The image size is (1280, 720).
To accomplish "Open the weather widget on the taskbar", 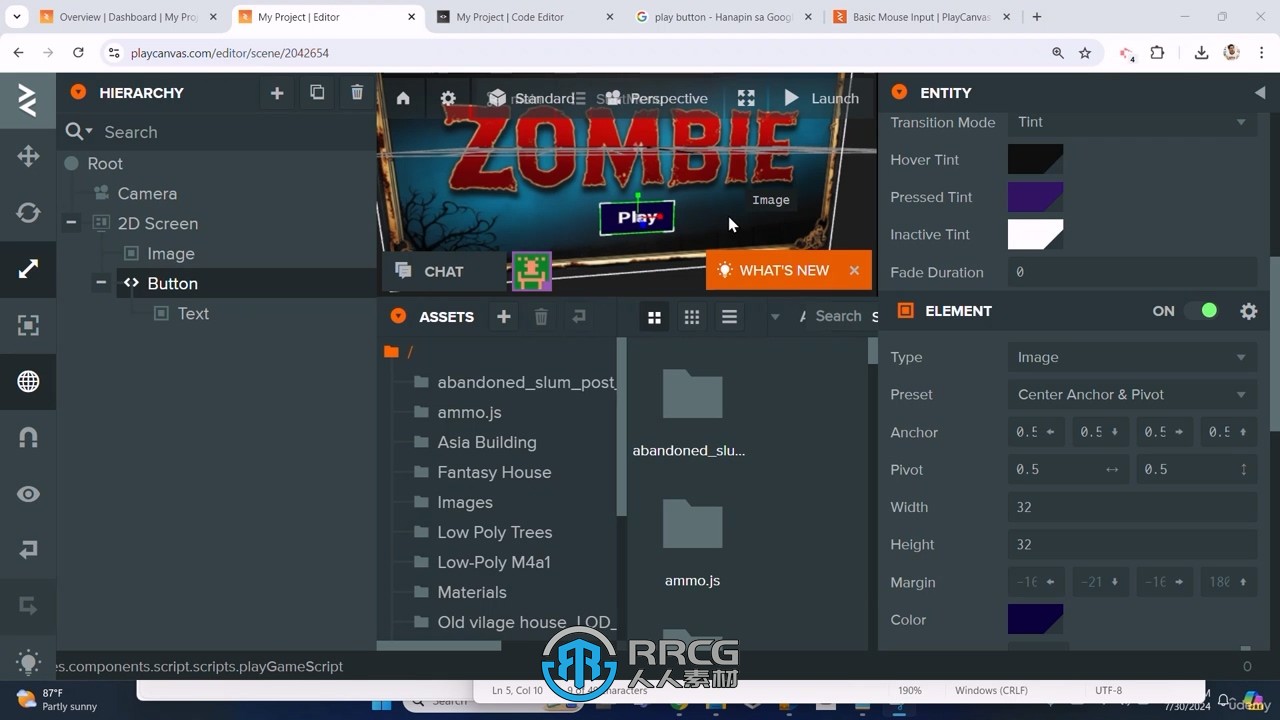I will point(57,699).
